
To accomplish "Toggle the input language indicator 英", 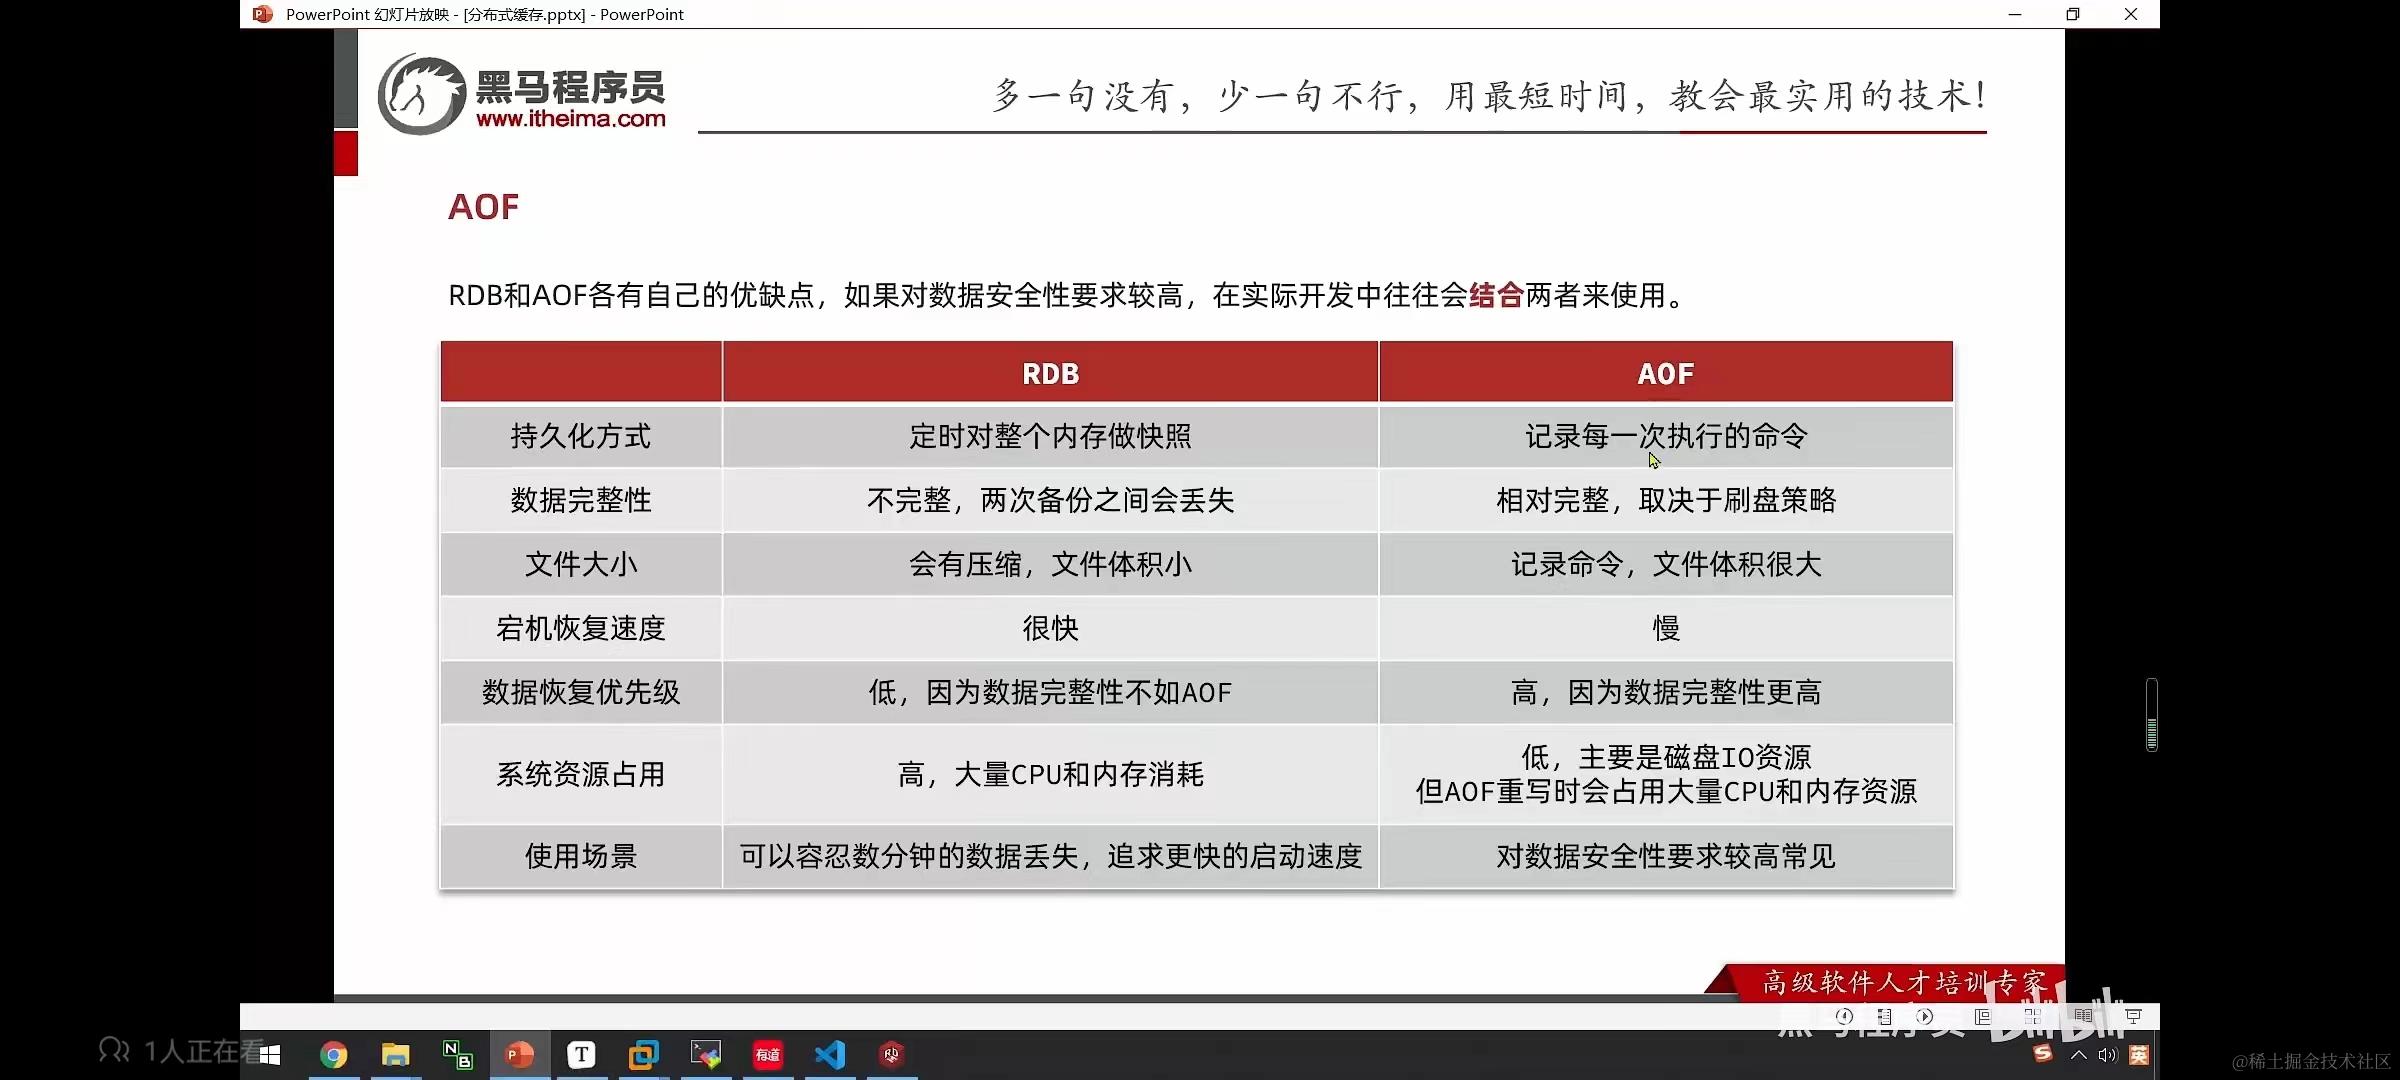I will (2139, 1055).
